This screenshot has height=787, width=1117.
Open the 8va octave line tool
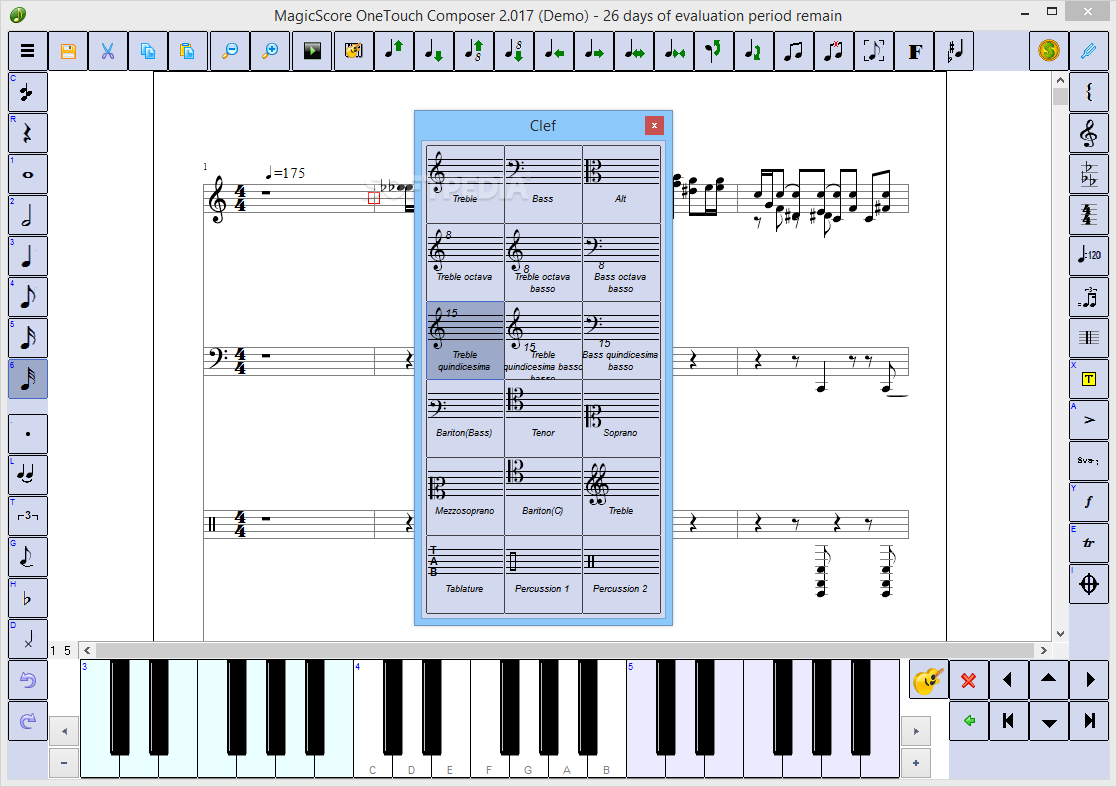tap(1089, 461)
